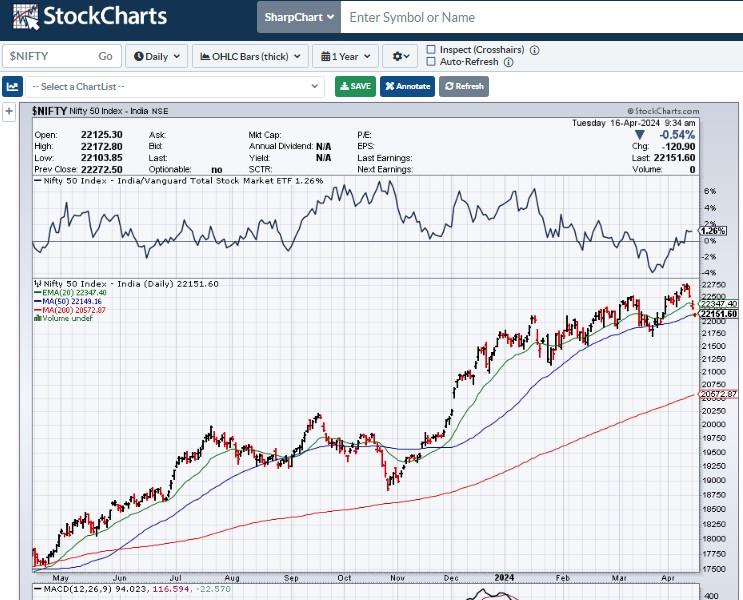Open the Select a ChartList dropdown
This screenshot has height=600, width=743.
pyautogui.click(x=175, y=87)
